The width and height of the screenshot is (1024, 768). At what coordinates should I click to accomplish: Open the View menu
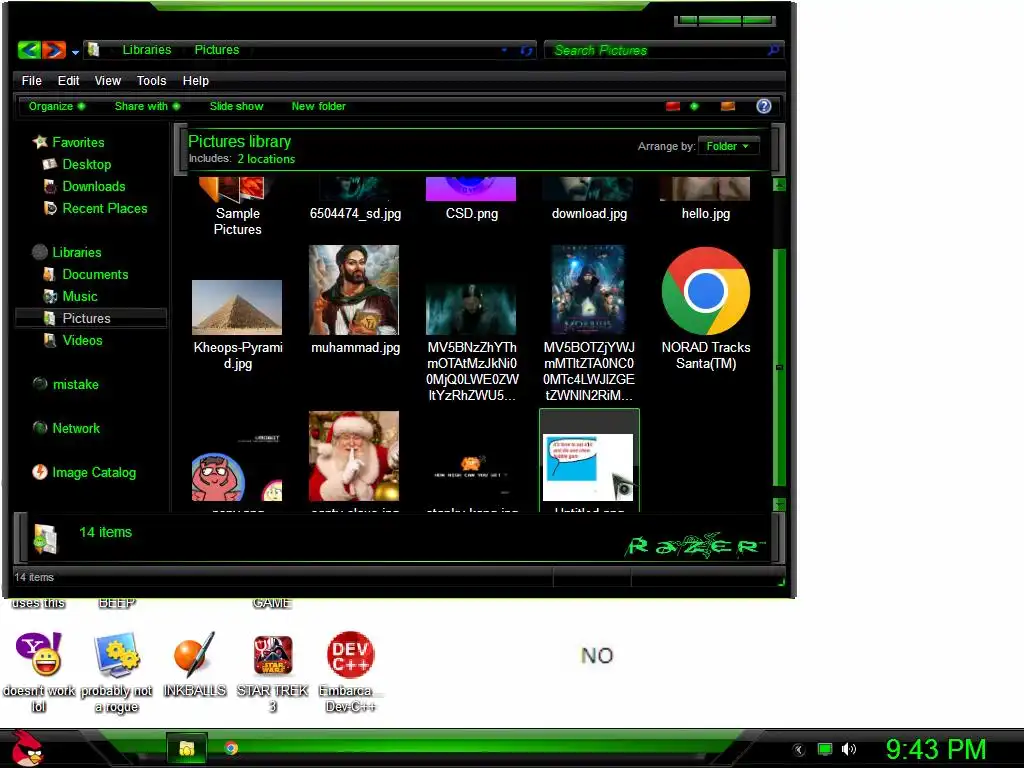point(108,81)
